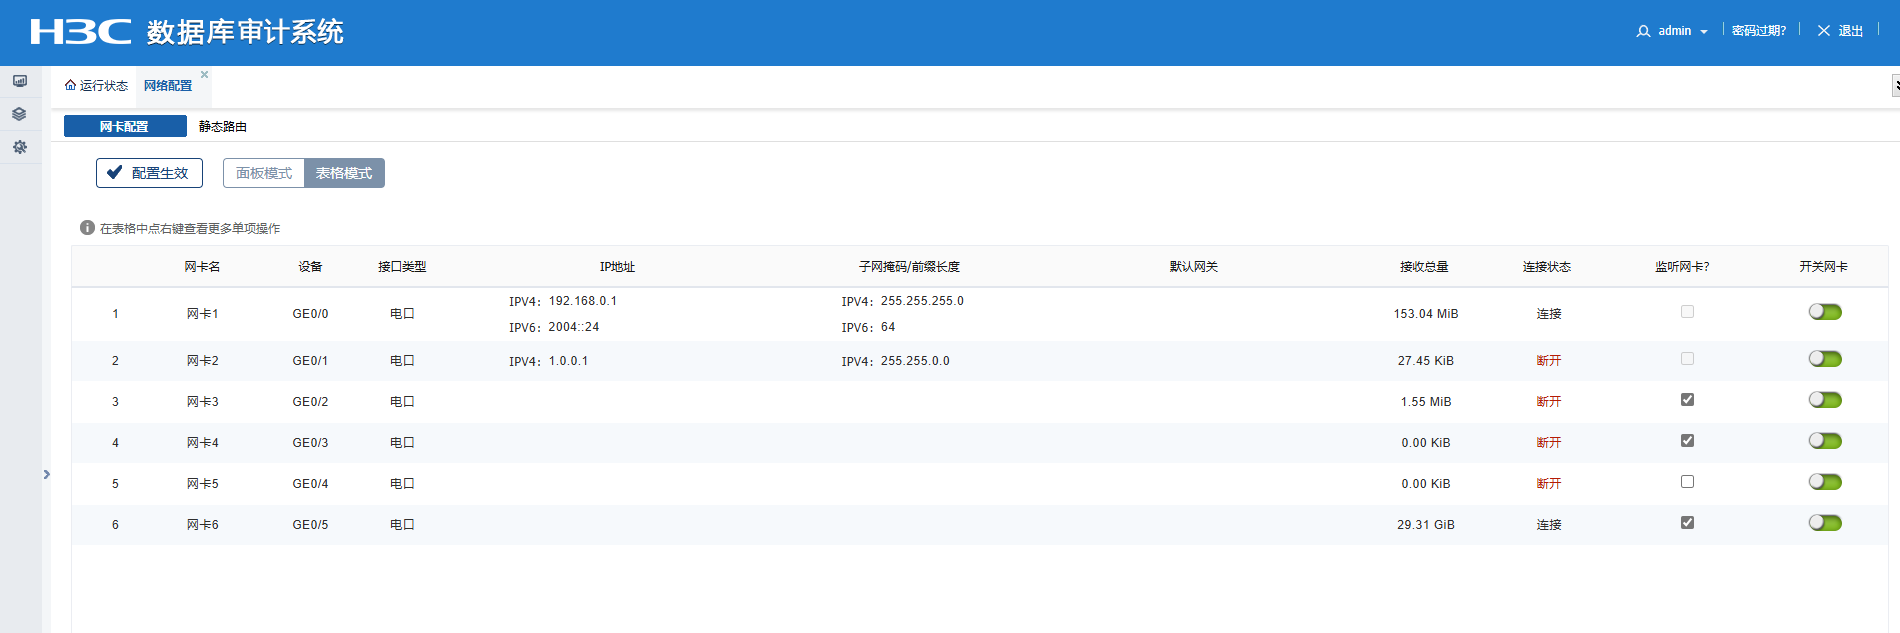Toggle the 开关网卡 switch for 网卡4

tap(1825, 441)
